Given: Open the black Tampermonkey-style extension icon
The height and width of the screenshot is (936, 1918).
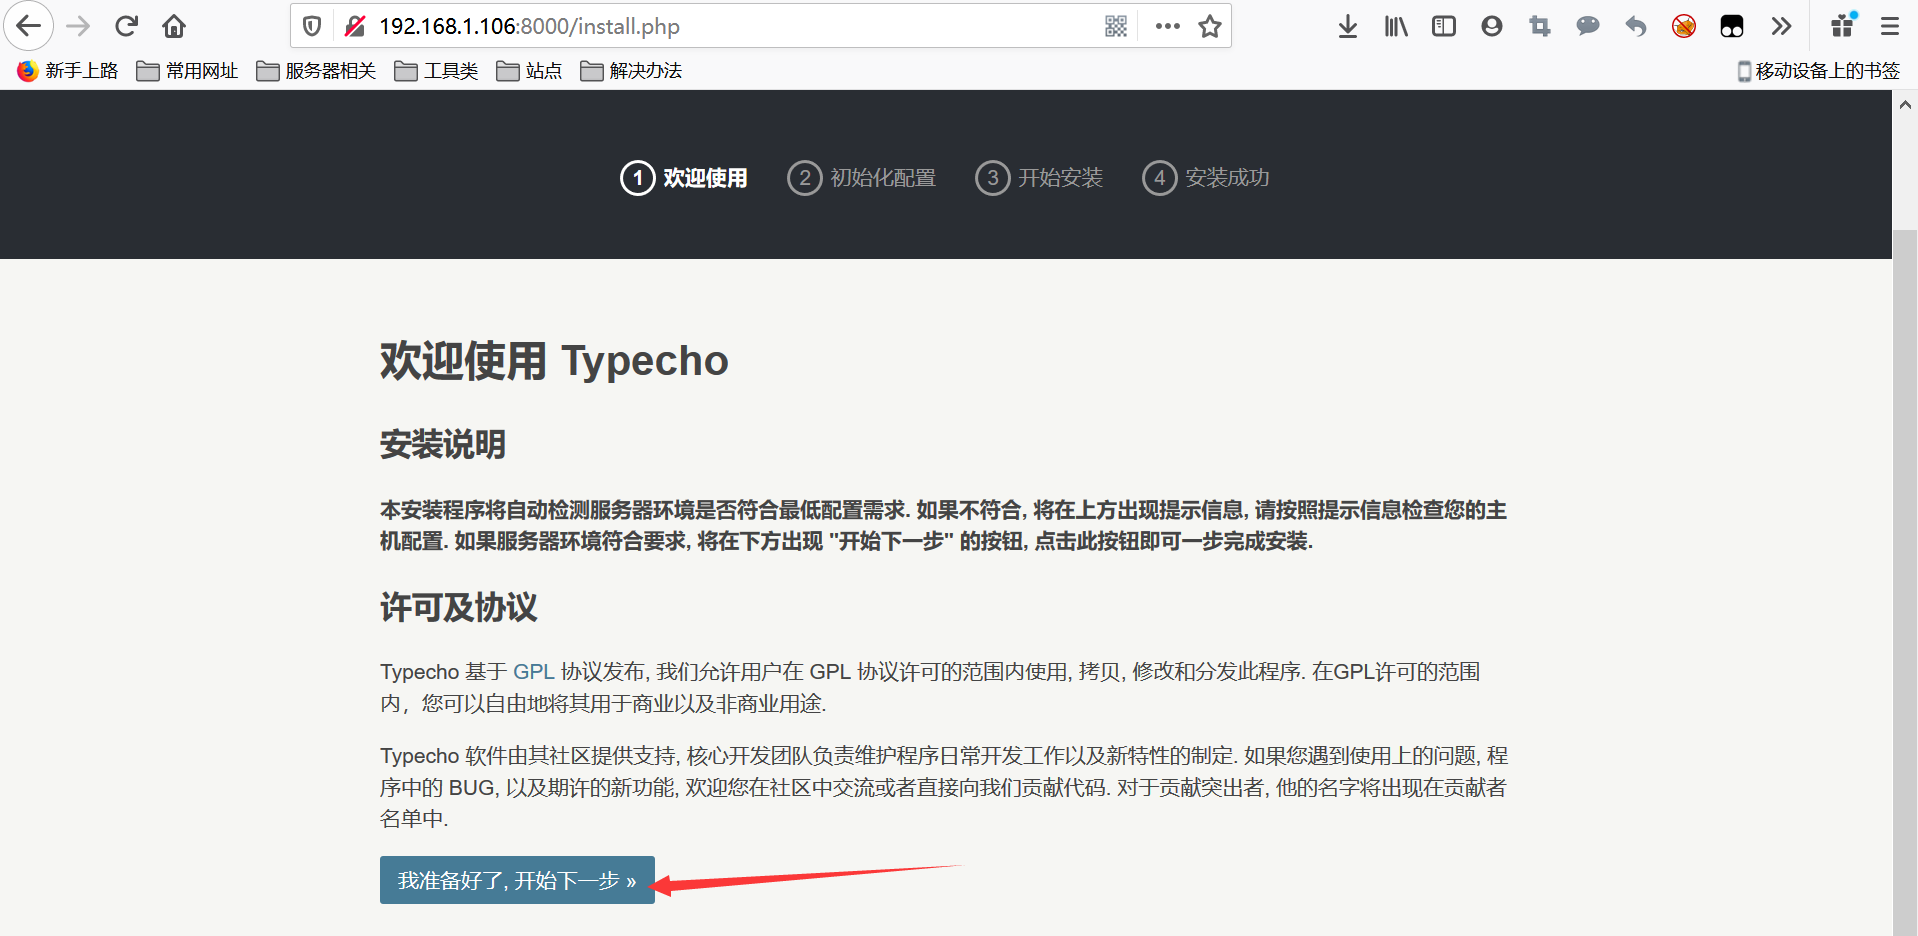Looking at the screenshot, I should (x=1732, y=26).
